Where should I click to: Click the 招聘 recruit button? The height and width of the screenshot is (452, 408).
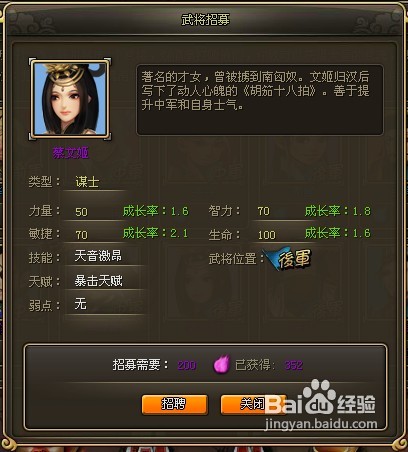point(175,405)
